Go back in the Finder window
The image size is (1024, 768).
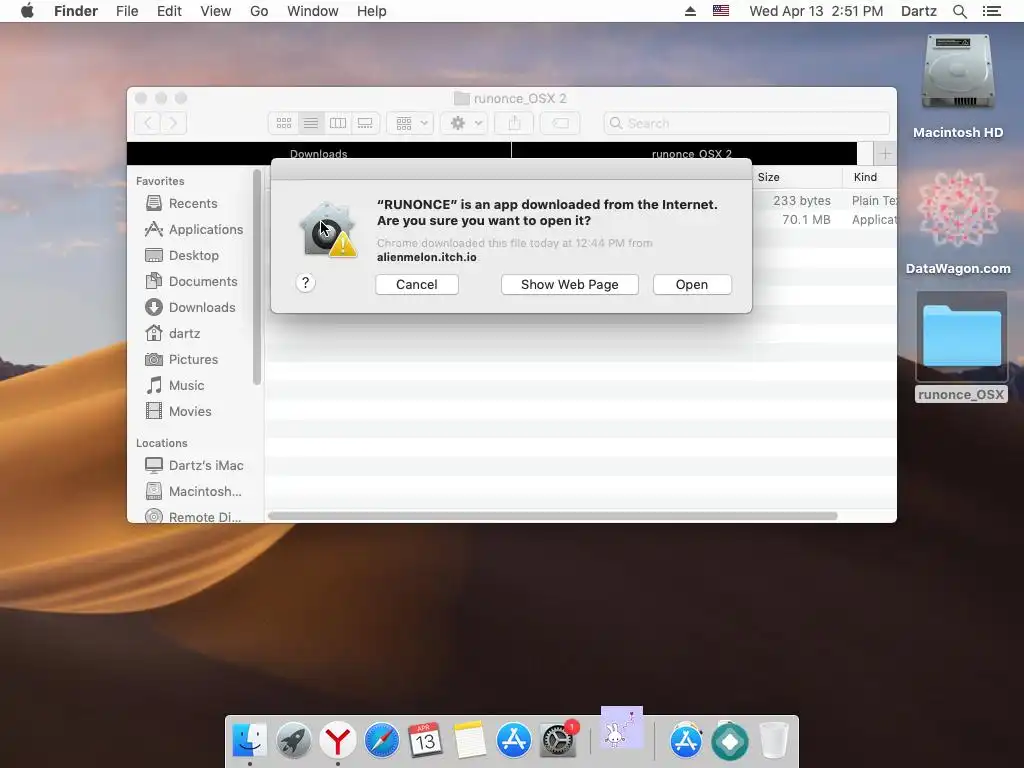(x=148, y=123)
